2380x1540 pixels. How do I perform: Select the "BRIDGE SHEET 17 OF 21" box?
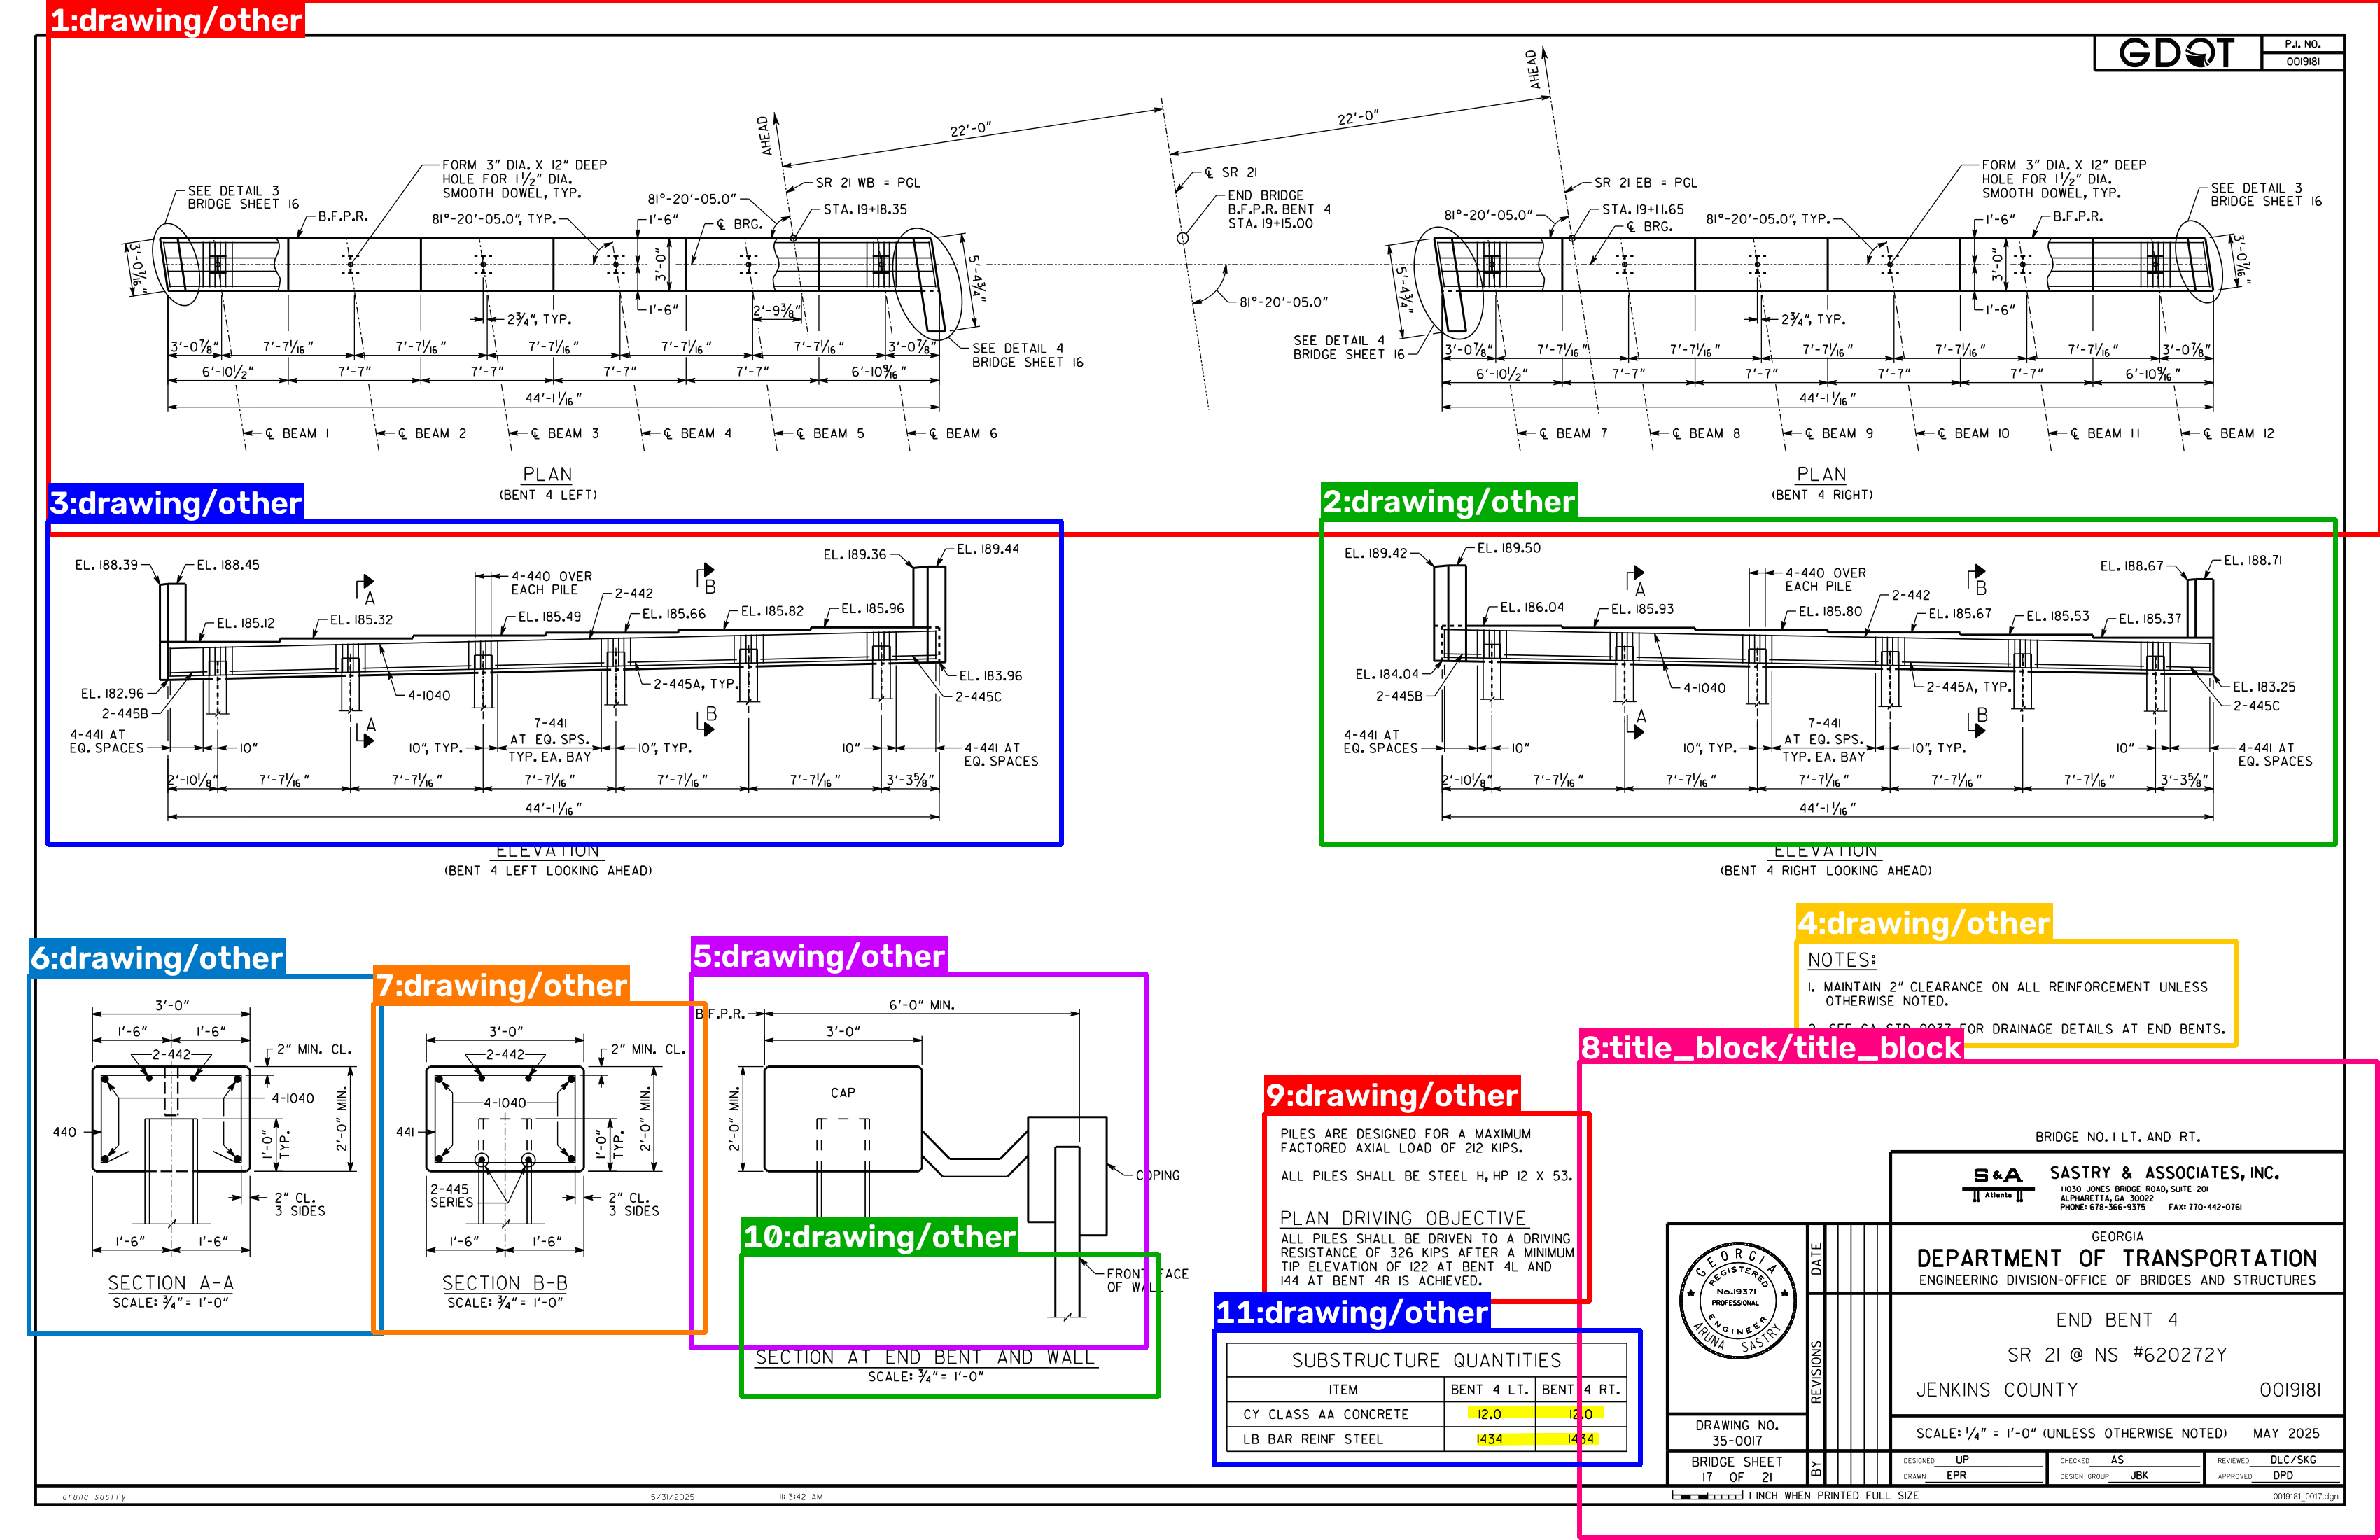tap(1737, 1469)
